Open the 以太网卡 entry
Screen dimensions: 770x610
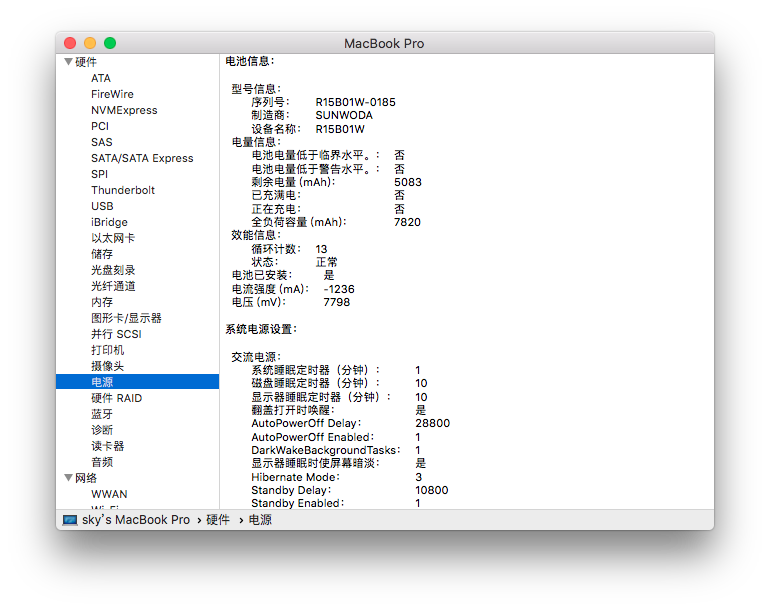[113, 238]
